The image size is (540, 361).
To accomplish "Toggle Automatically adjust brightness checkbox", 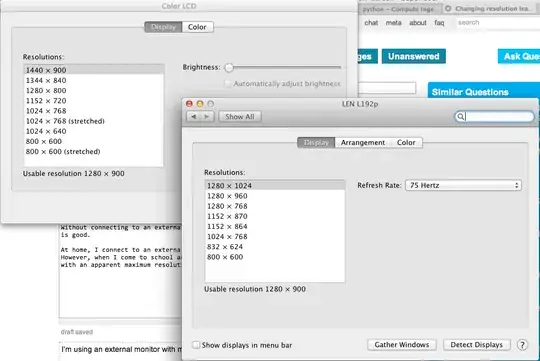I will point(227,84).
